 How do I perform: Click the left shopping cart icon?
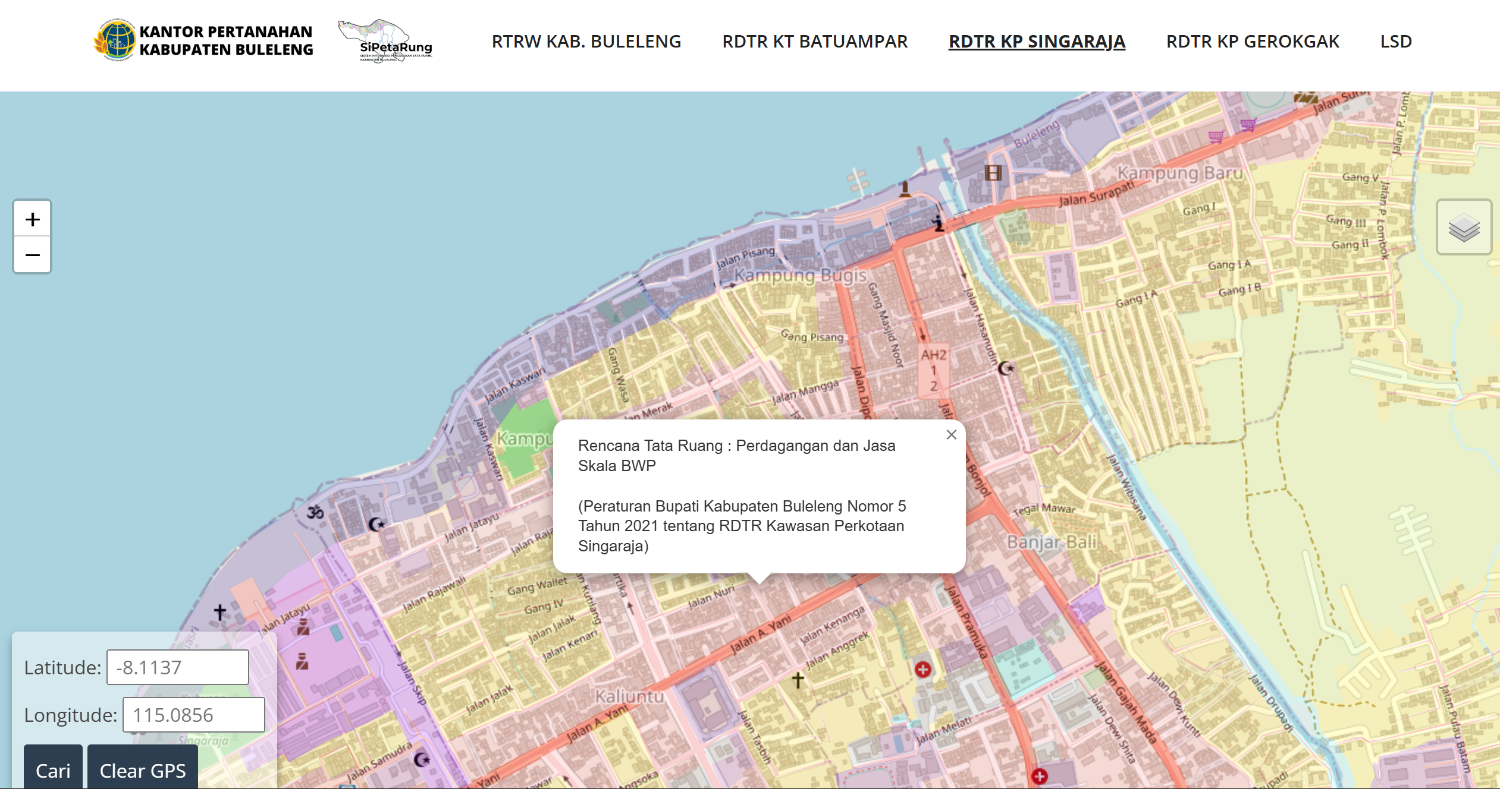click(x=1216, y=137)
